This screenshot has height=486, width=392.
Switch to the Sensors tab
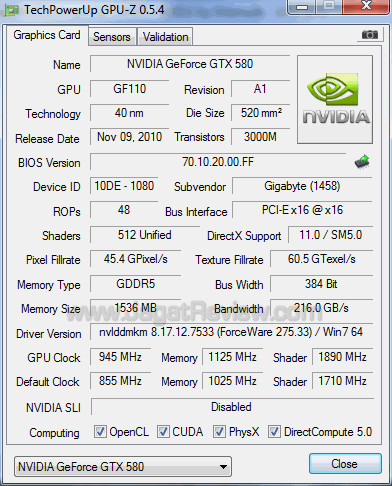click(112, 37)
